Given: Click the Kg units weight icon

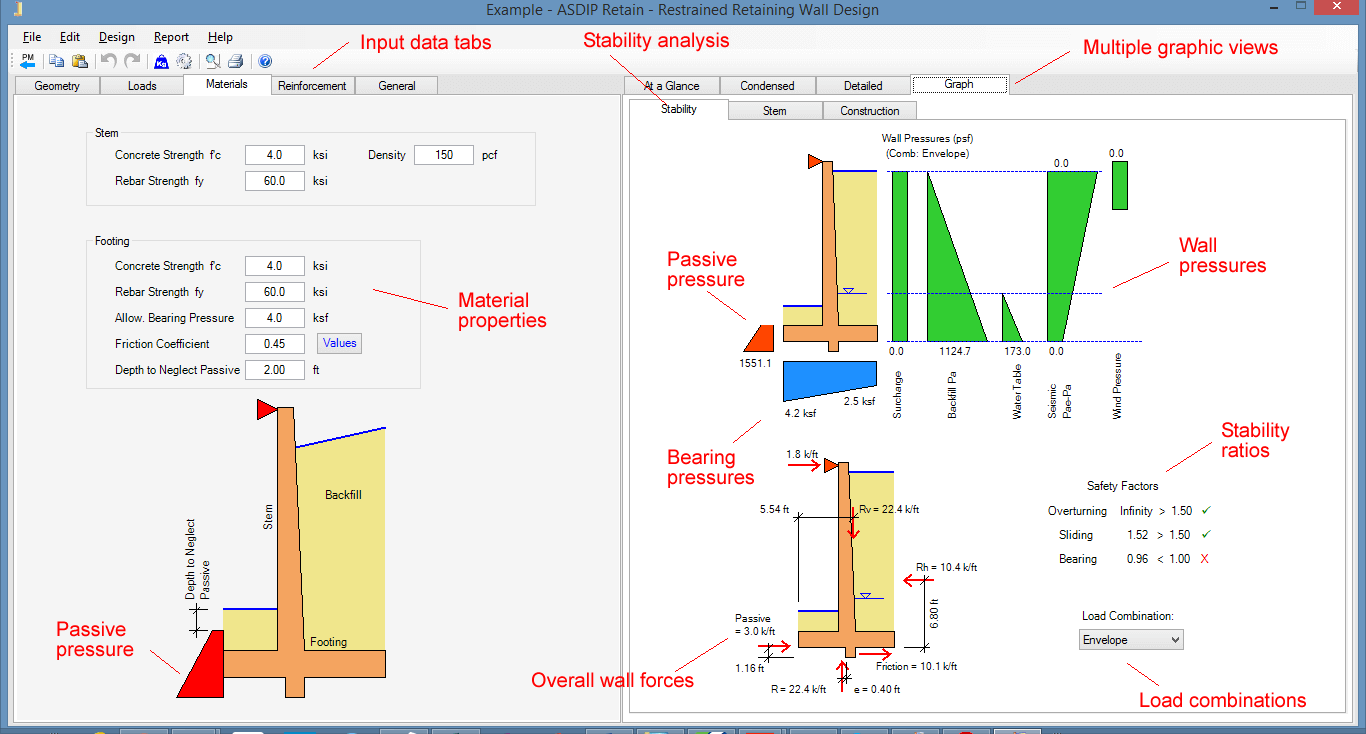Looking at the screenshot, I should 161,61.
